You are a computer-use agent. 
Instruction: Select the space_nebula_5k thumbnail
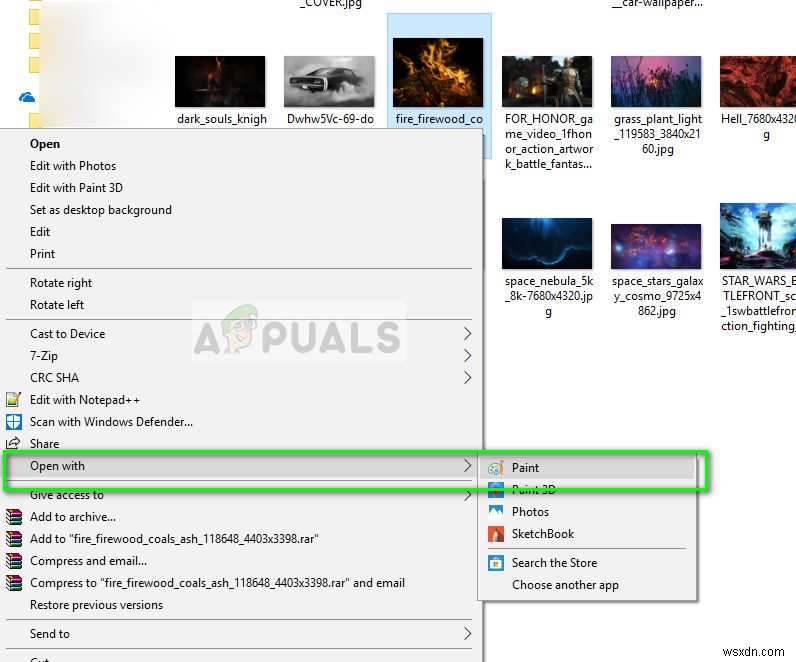point(547,243)
